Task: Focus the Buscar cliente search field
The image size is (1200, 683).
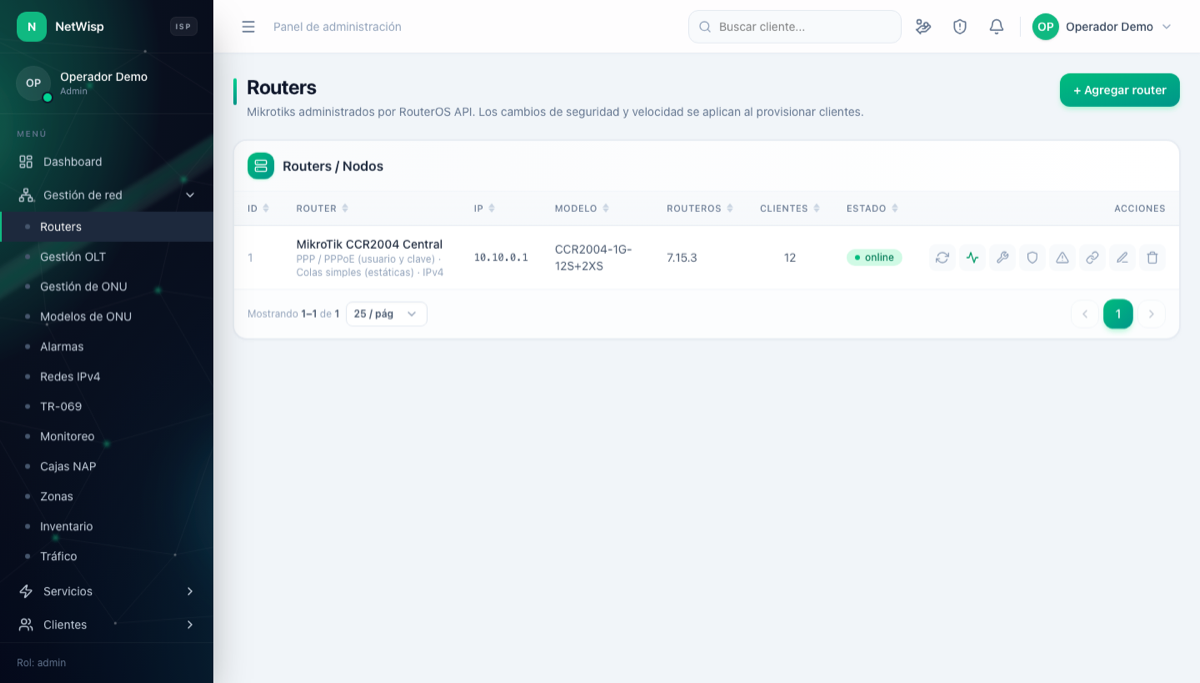Action: pos(795,27)
